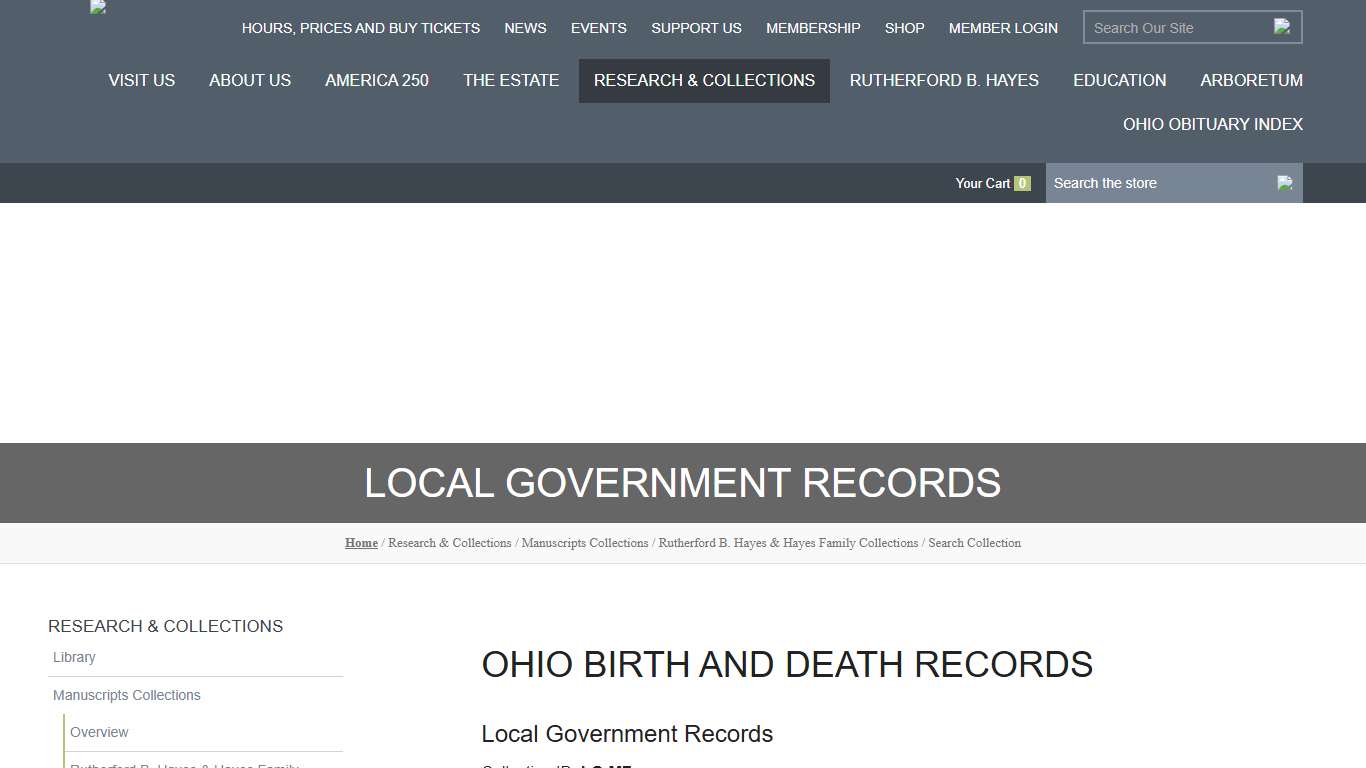Click inside the Search the store field

point(1150,183)
